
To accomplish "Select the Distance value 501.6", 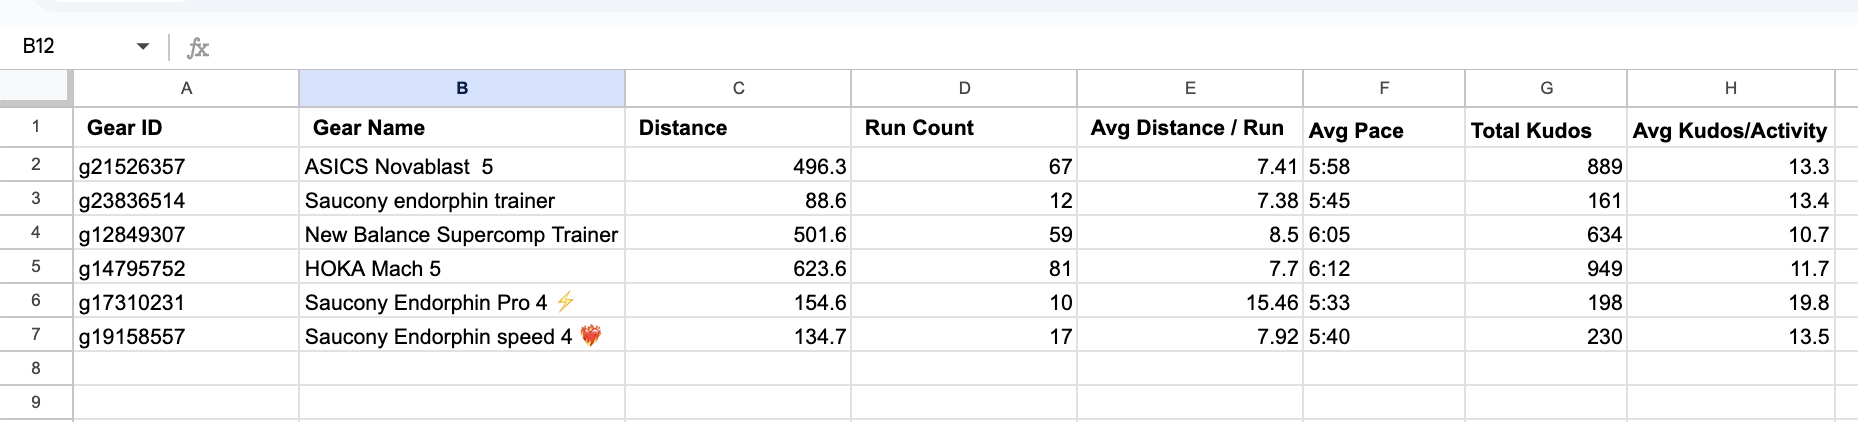I will [x=738, y=234].
